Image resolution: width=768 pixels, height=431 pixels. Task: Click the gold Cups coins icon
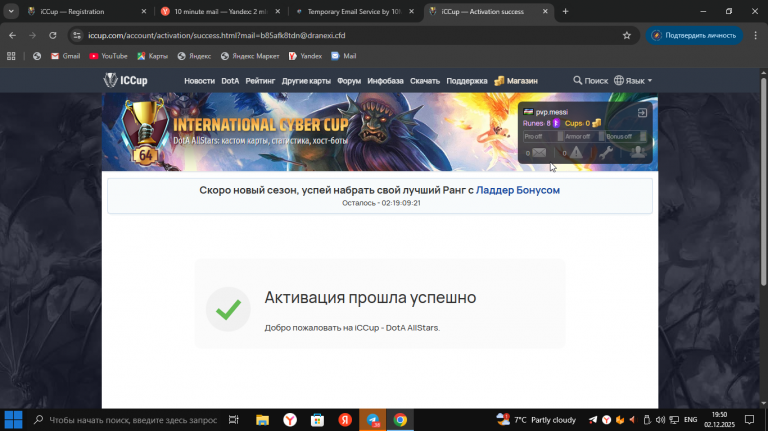pos(597,123)
